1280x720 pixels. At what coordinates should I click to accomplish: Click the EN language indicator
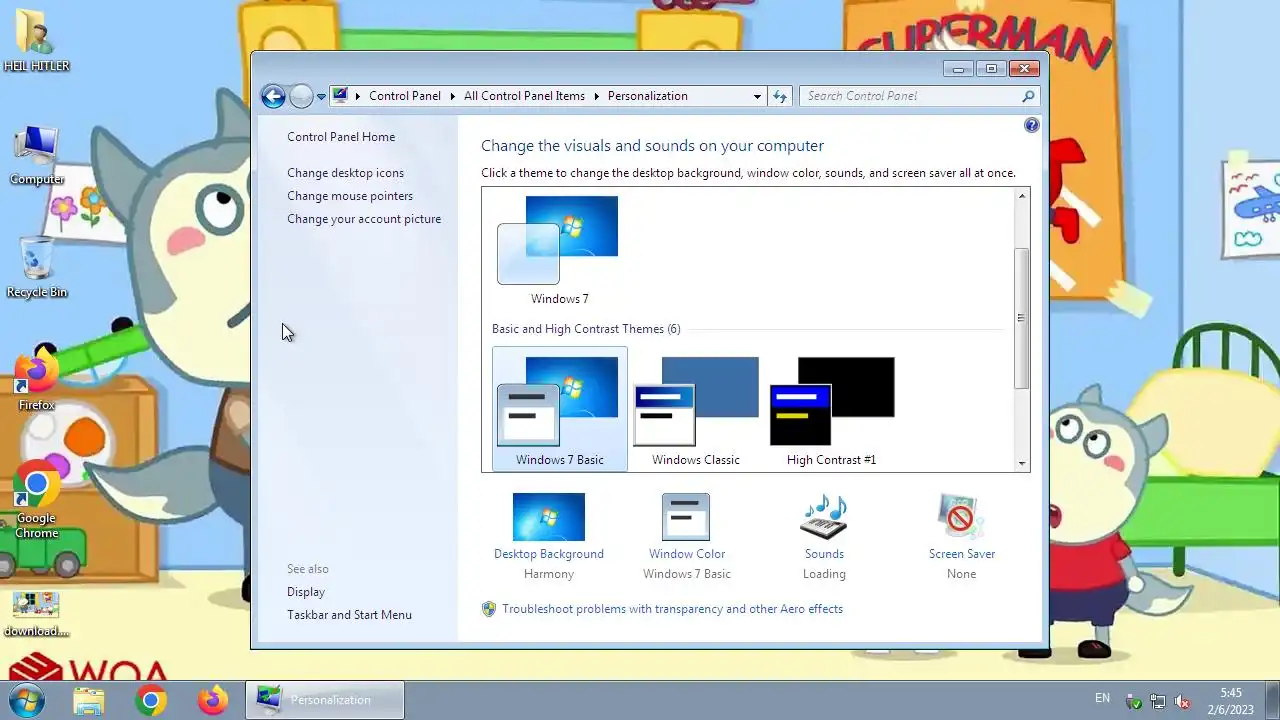pyautogui.click(x=1102, y=698)
